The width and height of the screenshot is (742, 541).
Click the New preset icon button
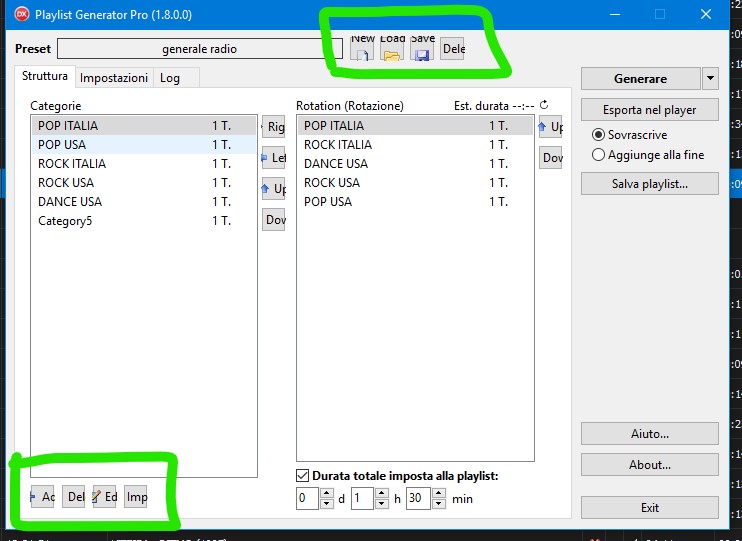(x=362, y=48)
